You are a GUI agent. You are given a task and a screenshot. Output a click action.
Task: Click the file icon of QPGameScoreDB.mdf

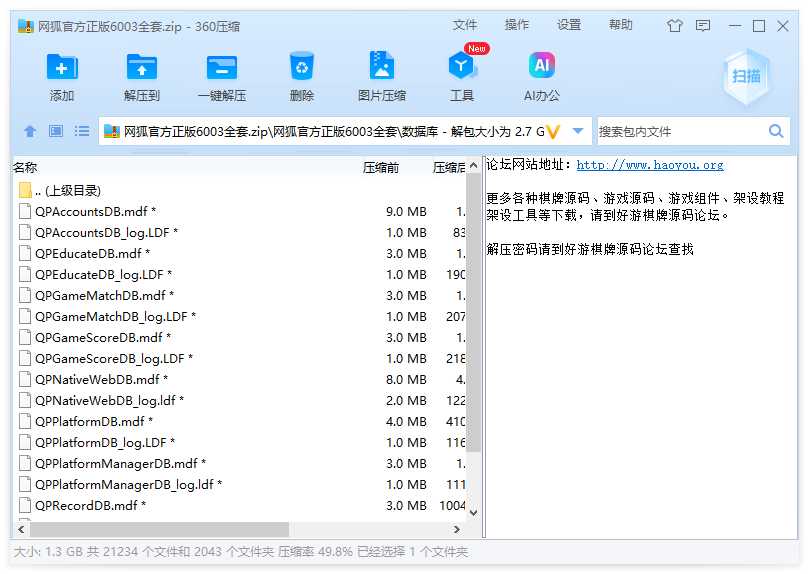(24, 337)
